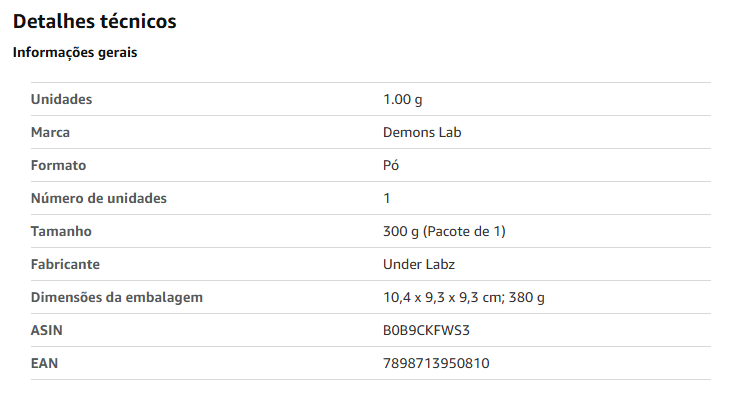This screenshot has height=401, width=734.
Task: Select the B0B9CKFWS3 ASIN code
Action: (x=426, y=330)
